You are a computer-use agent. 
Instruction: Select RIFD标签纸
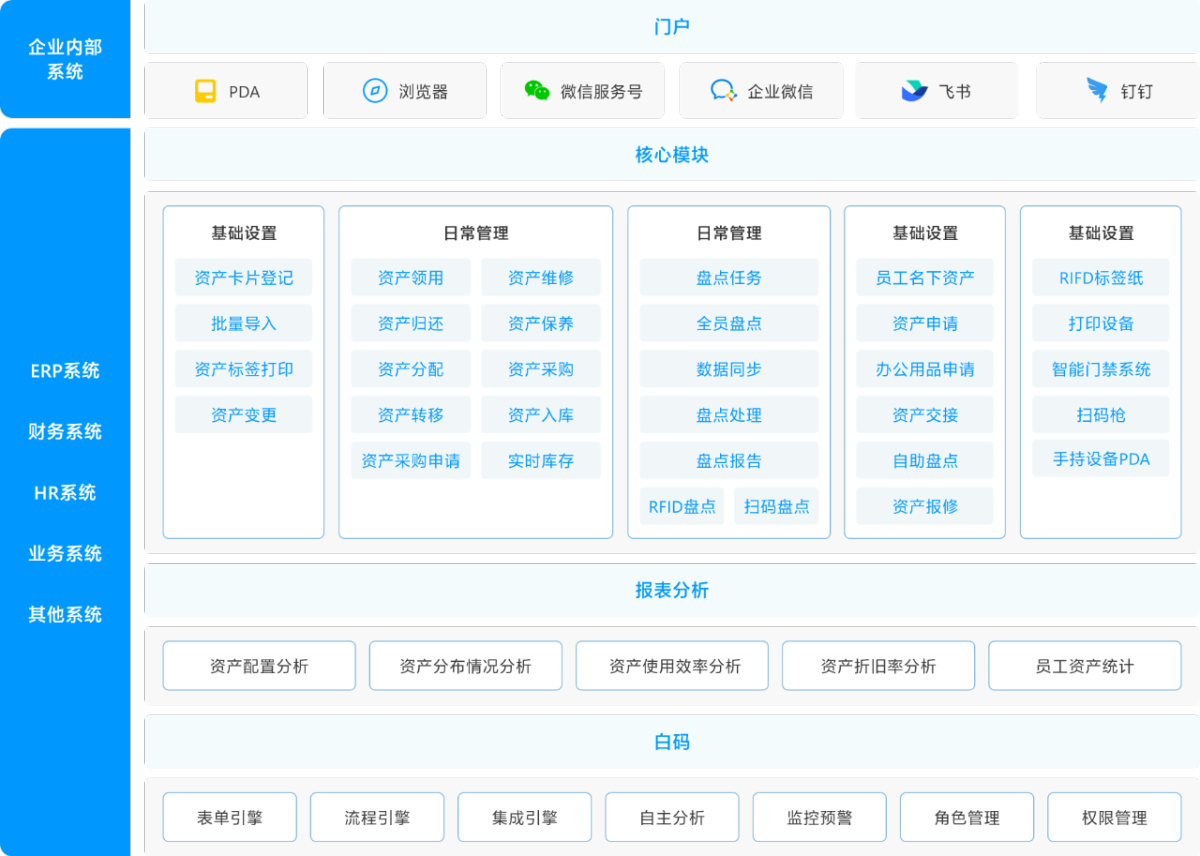click(x=1101, y=278)
